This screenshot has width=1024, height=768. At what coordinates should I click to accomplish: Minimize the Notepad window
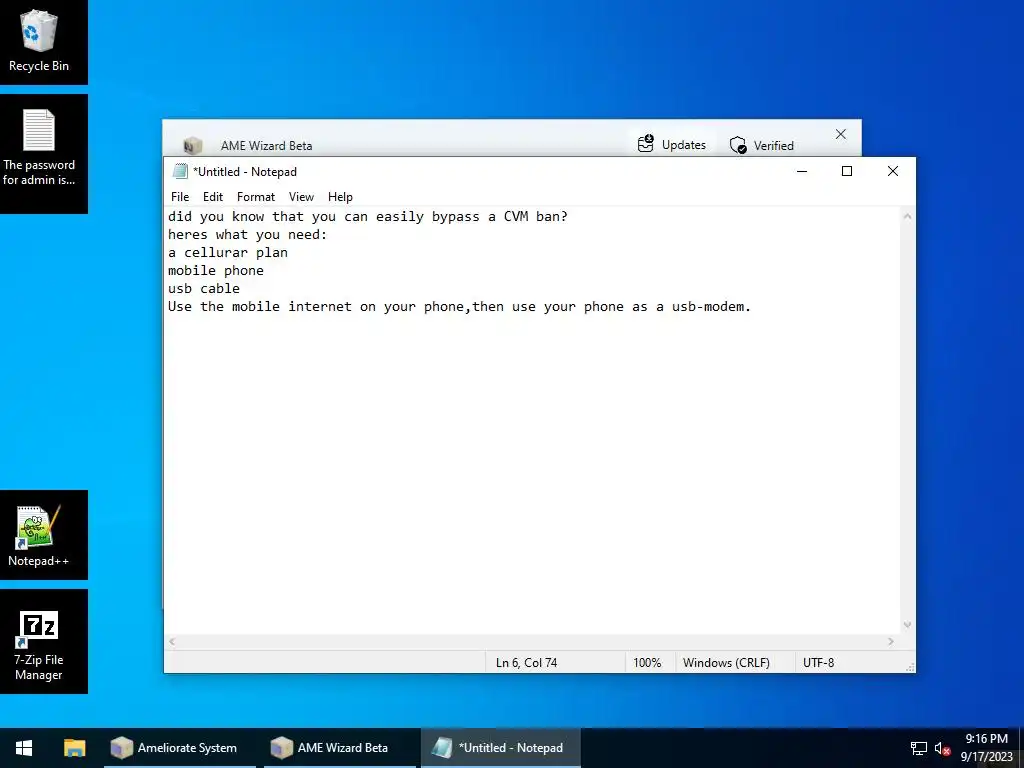click(802, 171)
